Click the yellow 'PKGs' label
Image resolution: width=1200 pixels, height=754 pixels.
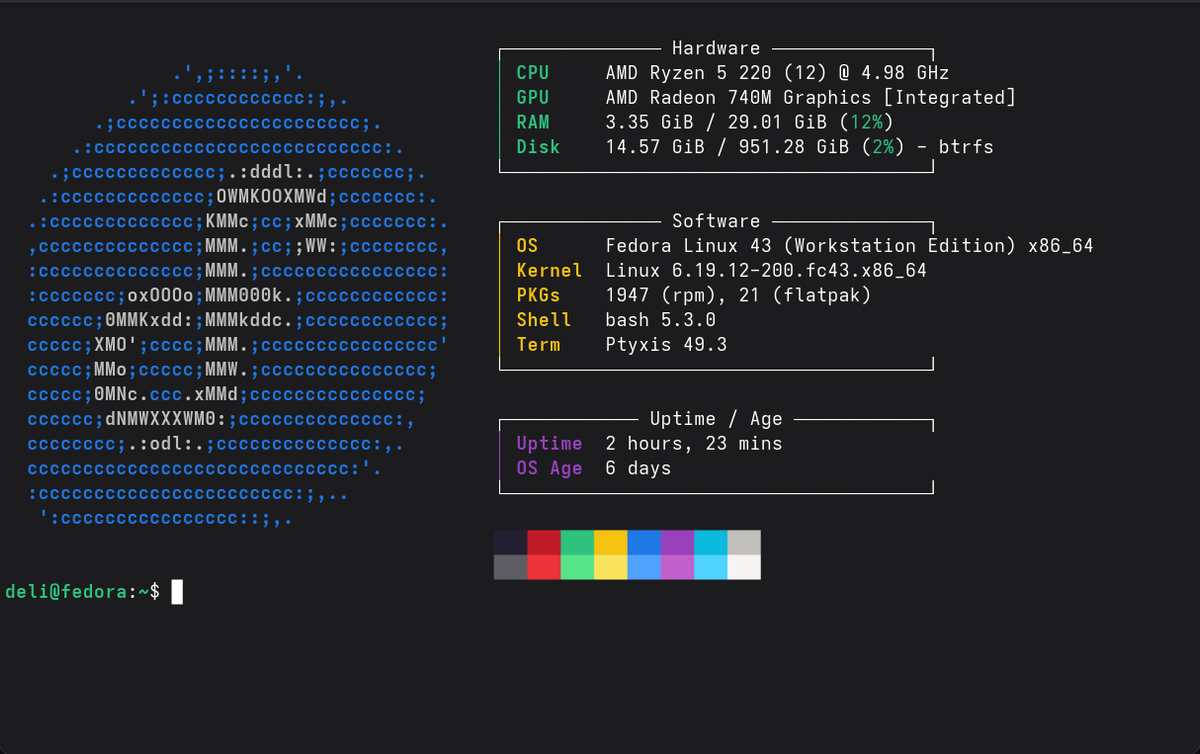coord(538,295)
